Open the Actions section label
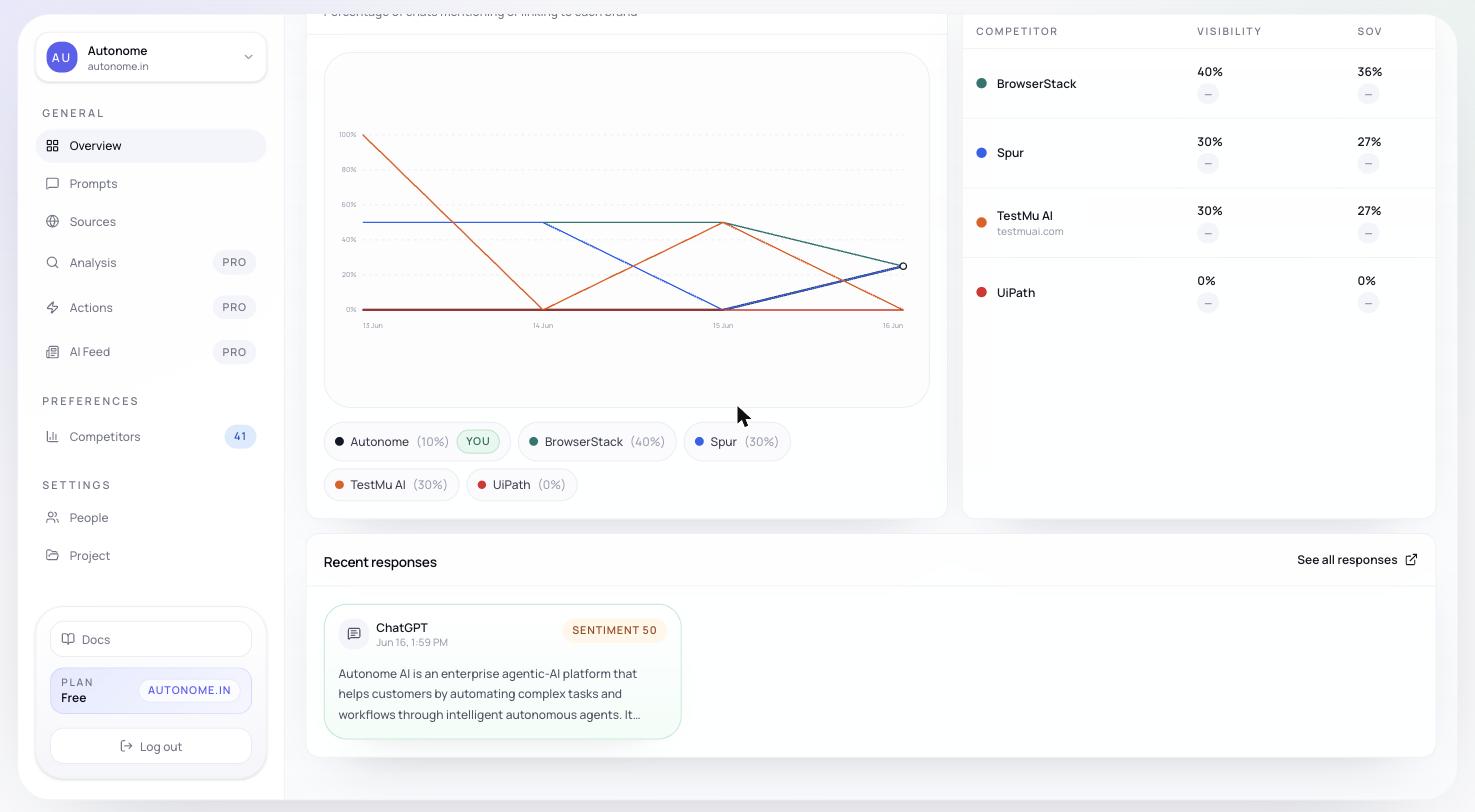 (x=91, y=308)
